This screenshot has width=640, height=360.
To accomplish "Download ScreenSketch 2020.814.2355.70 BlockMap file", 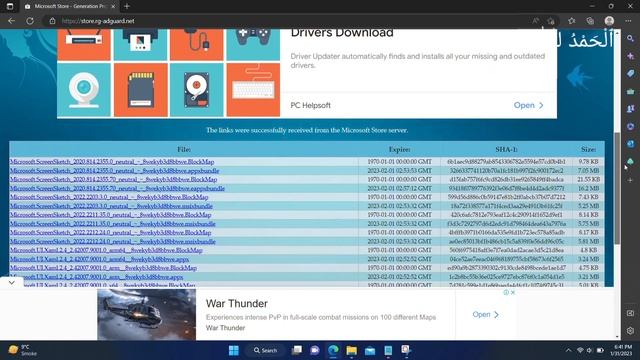I will click(113, 179).
